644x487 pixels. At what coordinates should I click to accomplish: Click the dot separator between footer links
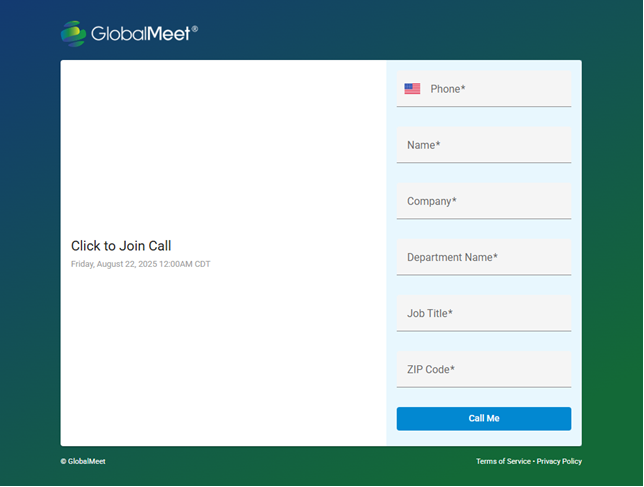click(x=534, y=461)
